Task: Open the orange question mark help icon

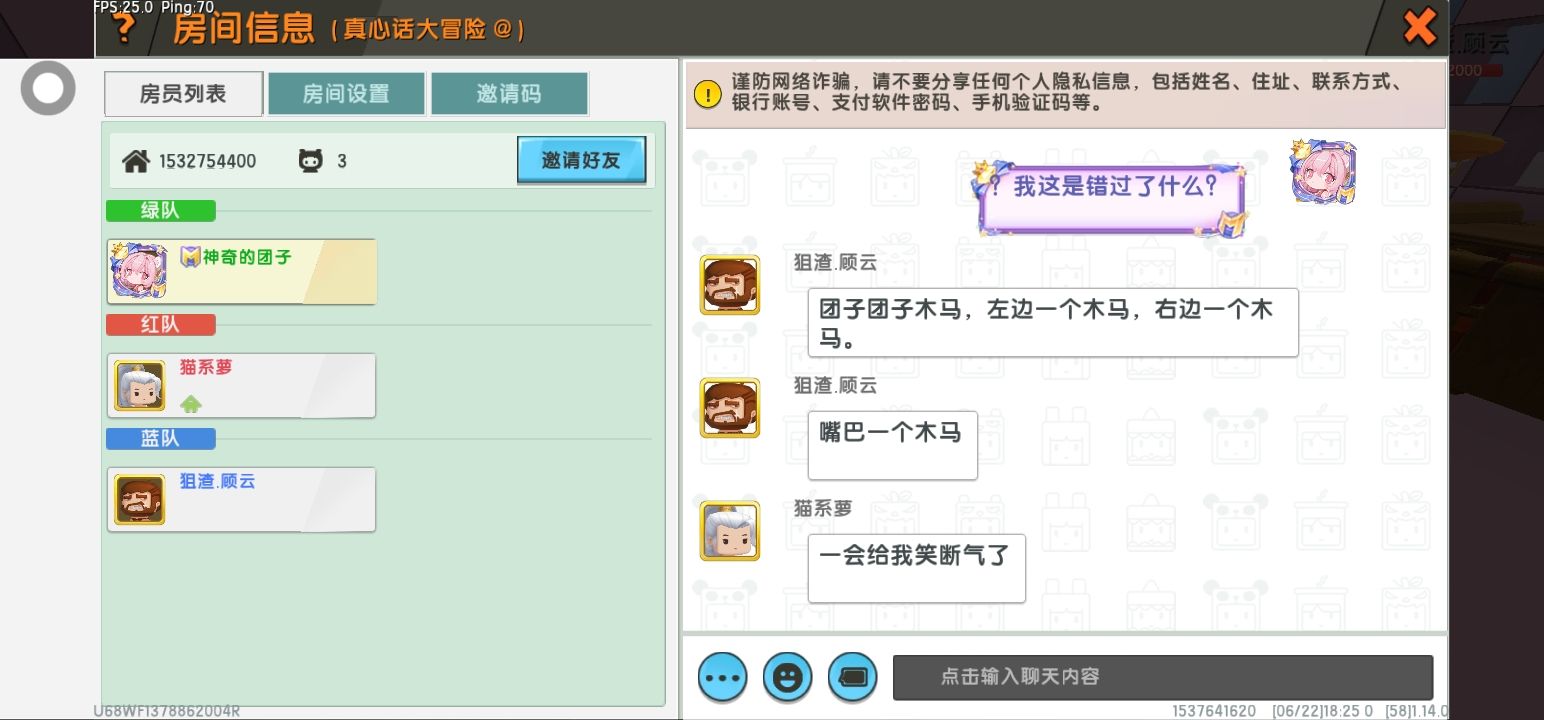Action: pyautogui.click(x=124, y=28)
